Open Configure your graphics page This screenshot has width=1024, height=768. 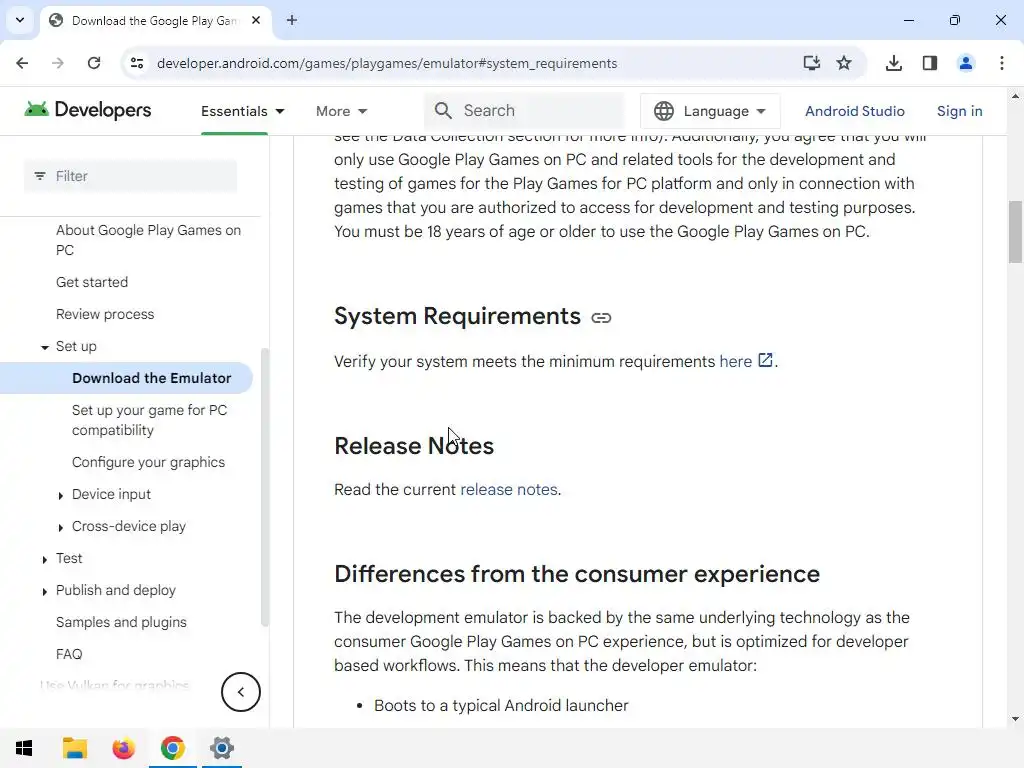click(148, 462)
